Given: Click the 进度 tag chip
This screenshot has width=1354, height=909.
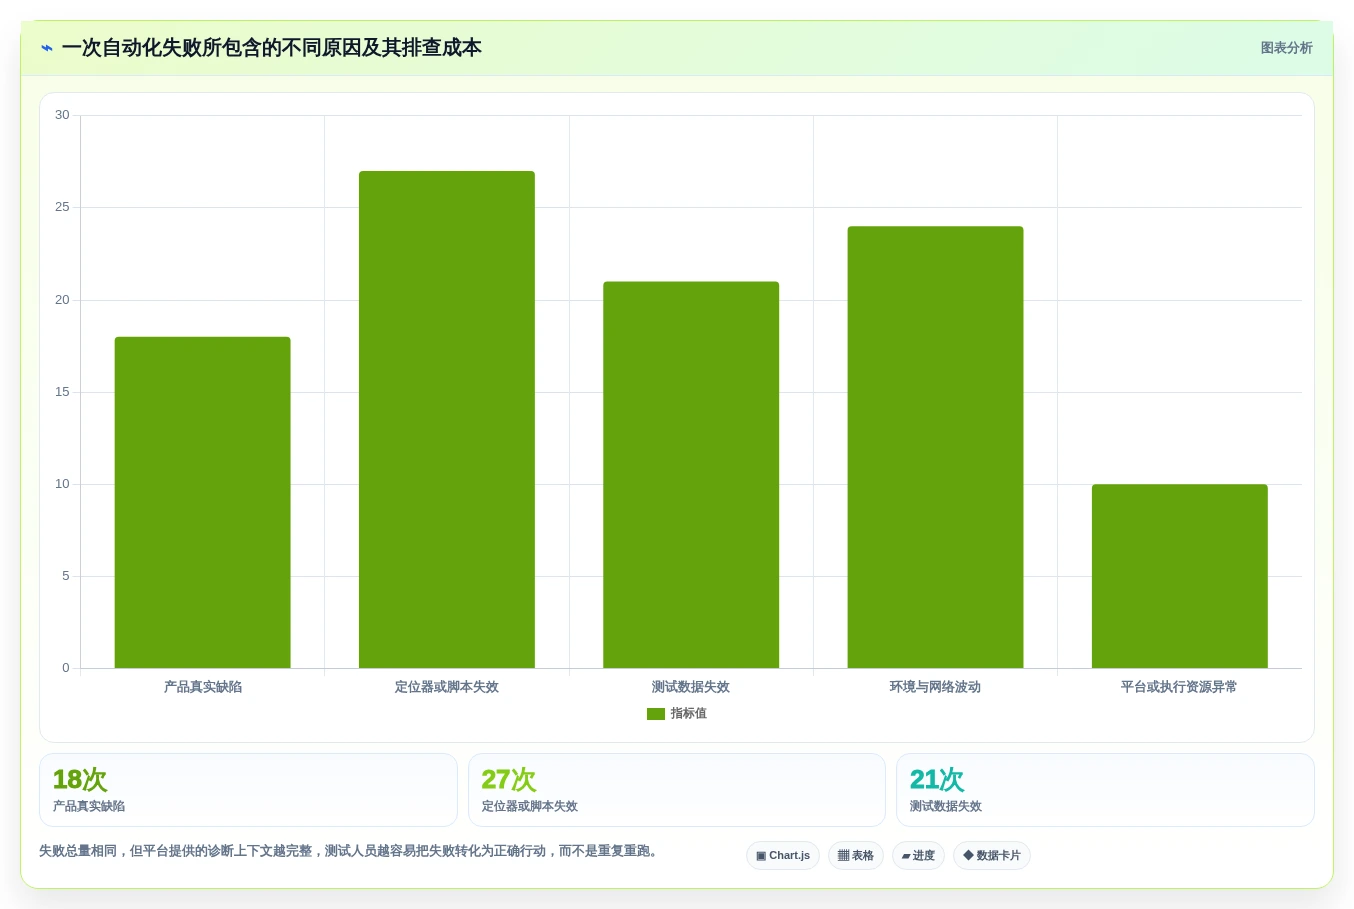Looking at the screenshot, I should (x=918, y=856).
